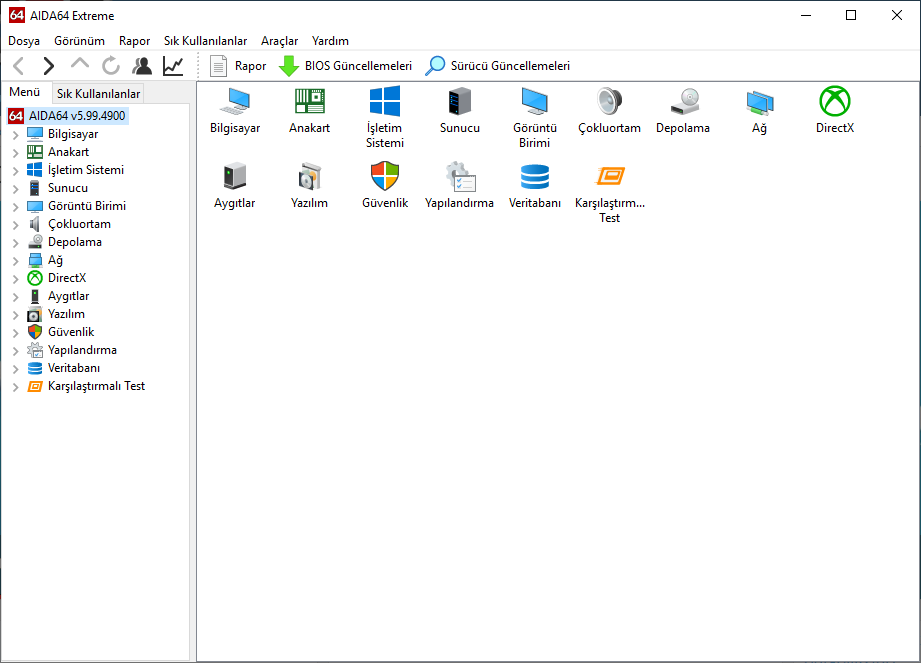Open the Sık Kullanılanlar menu in menu bar
This screenshot has width=921, height=663.
206,41
